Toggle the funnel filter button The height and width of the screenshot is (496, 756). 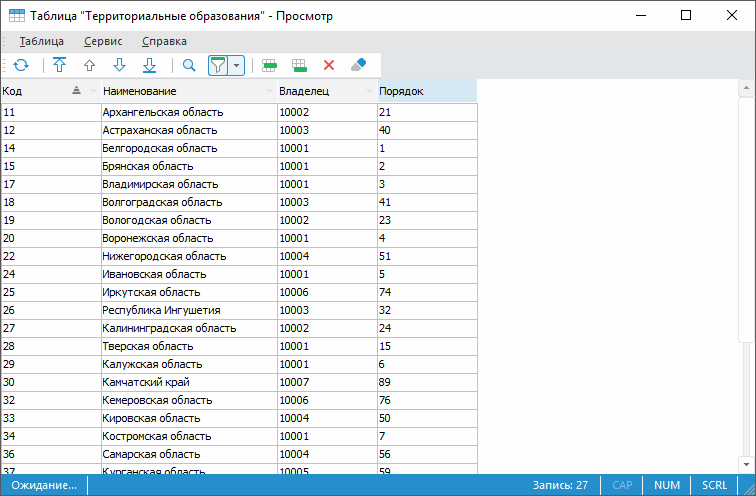coord(218,65)
